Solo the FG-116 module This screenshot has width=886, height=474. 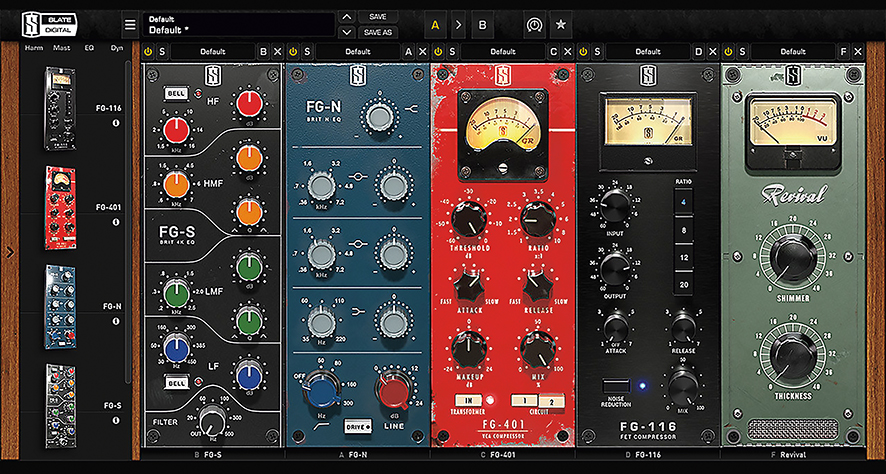click(597, 52)
